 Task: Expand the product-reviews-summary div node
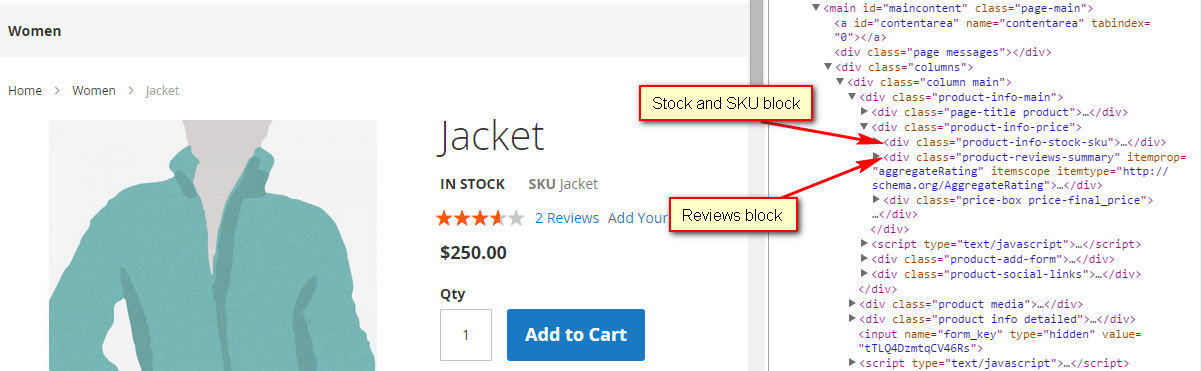pos(877,157)
